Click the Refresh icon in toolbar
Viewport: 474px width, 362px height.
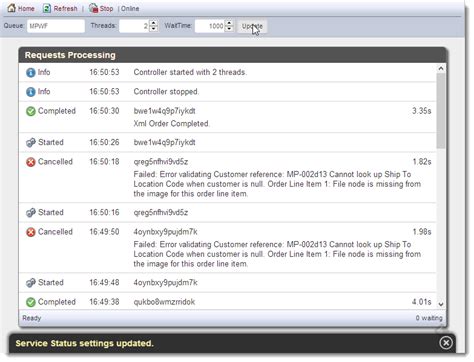[x=47, y=8]
